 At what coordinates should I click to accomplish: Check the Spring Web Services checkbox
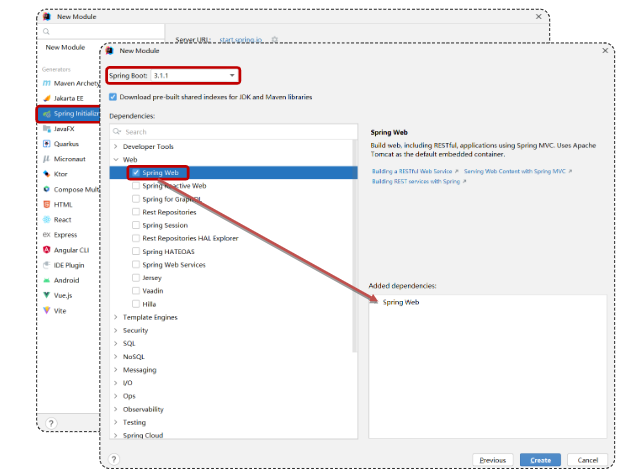[x=136, y=264]
